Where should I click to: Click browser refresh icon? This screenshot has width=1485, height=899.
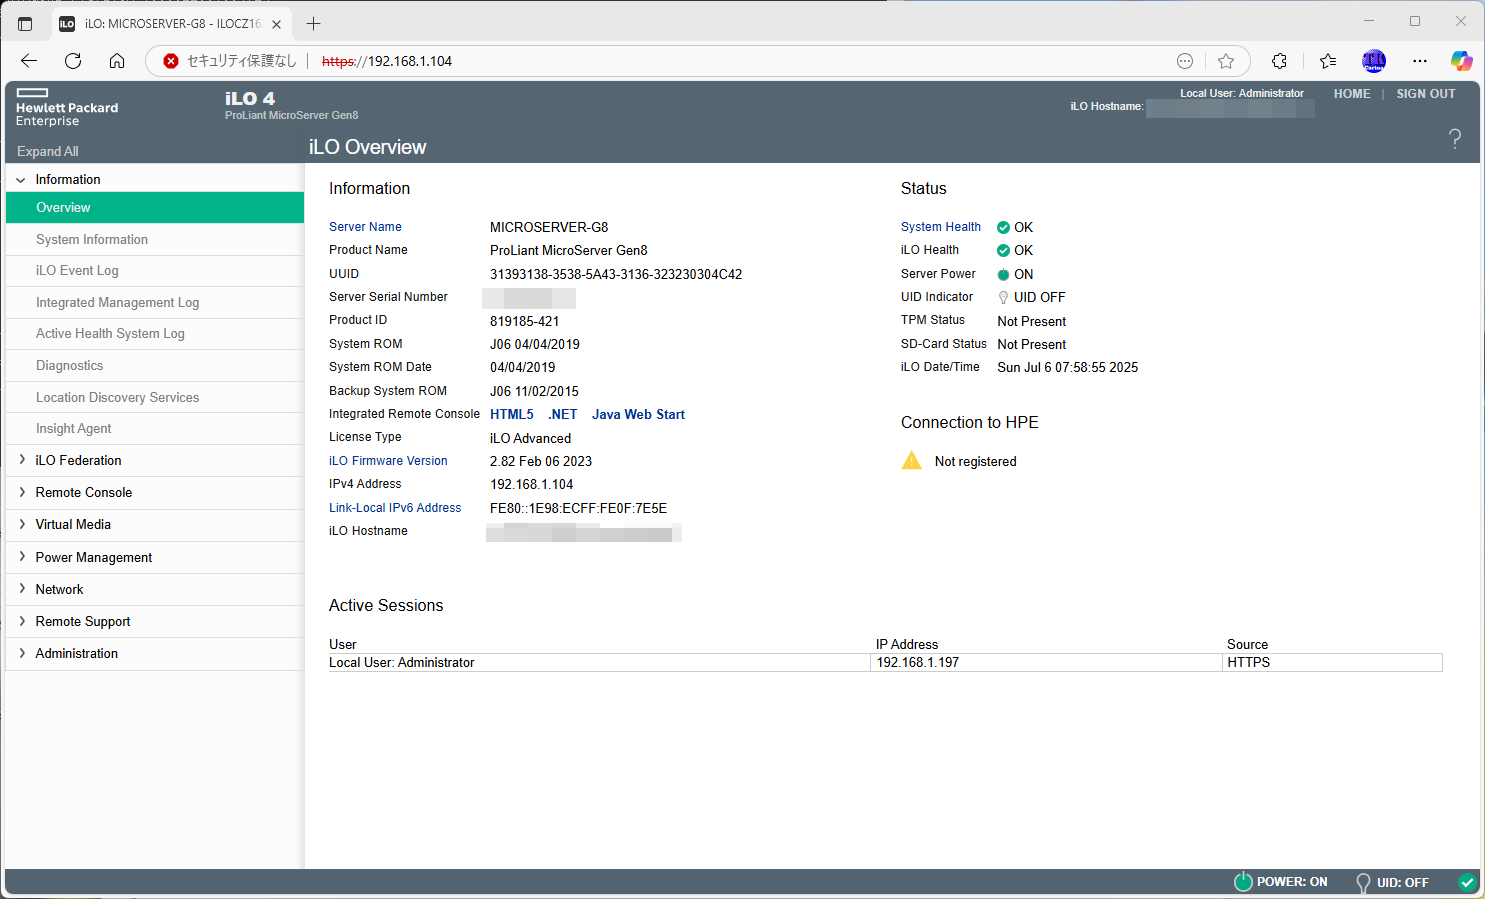(x=73, y=61)
